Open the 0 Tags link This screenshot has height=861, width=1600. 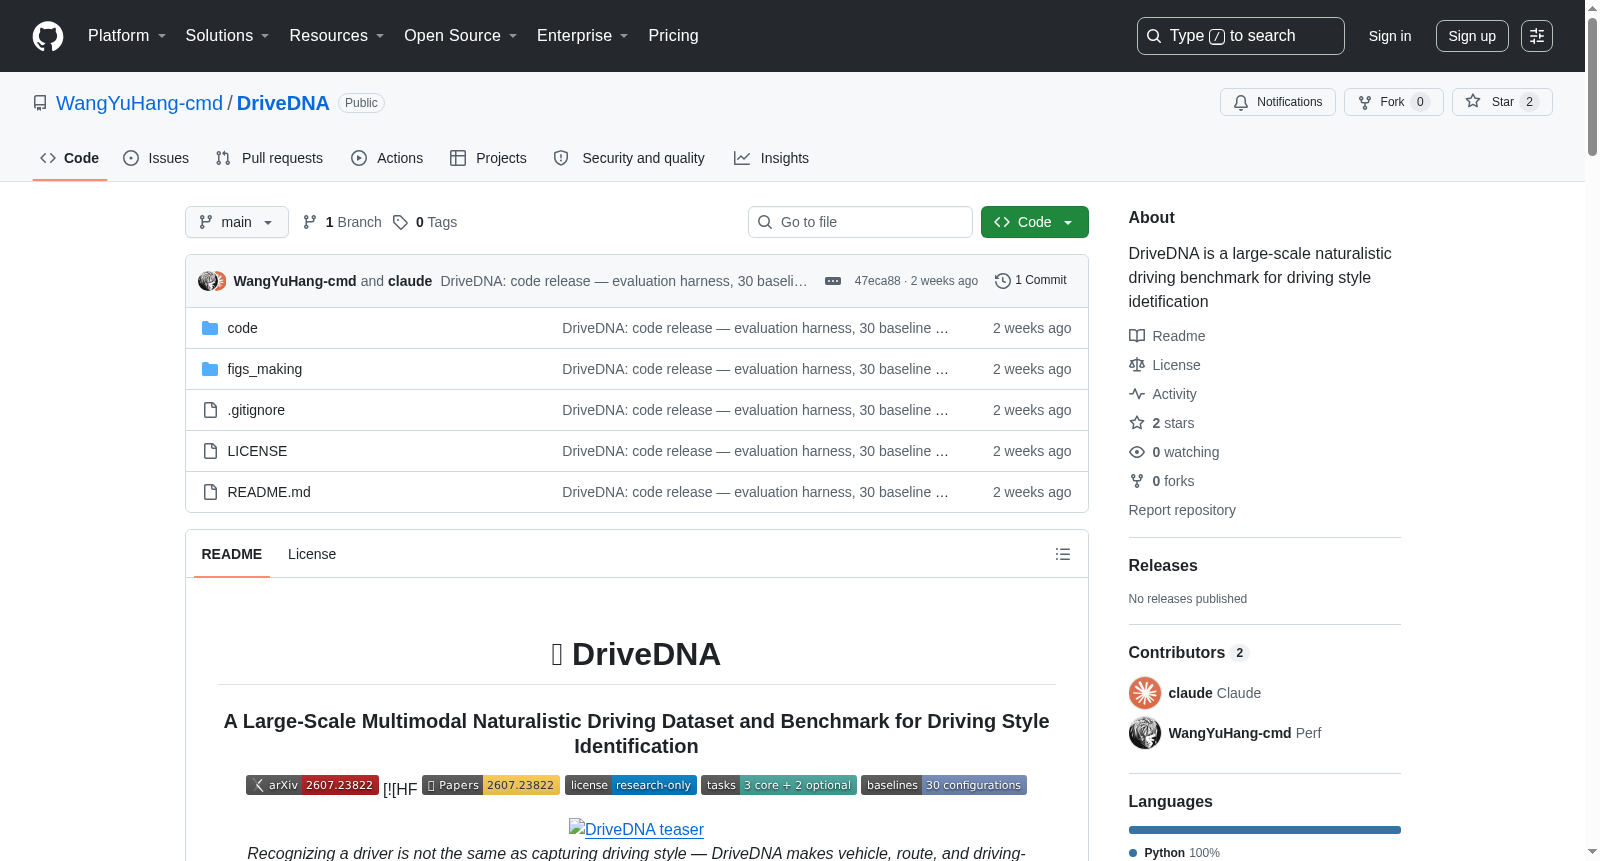point(425,222)
